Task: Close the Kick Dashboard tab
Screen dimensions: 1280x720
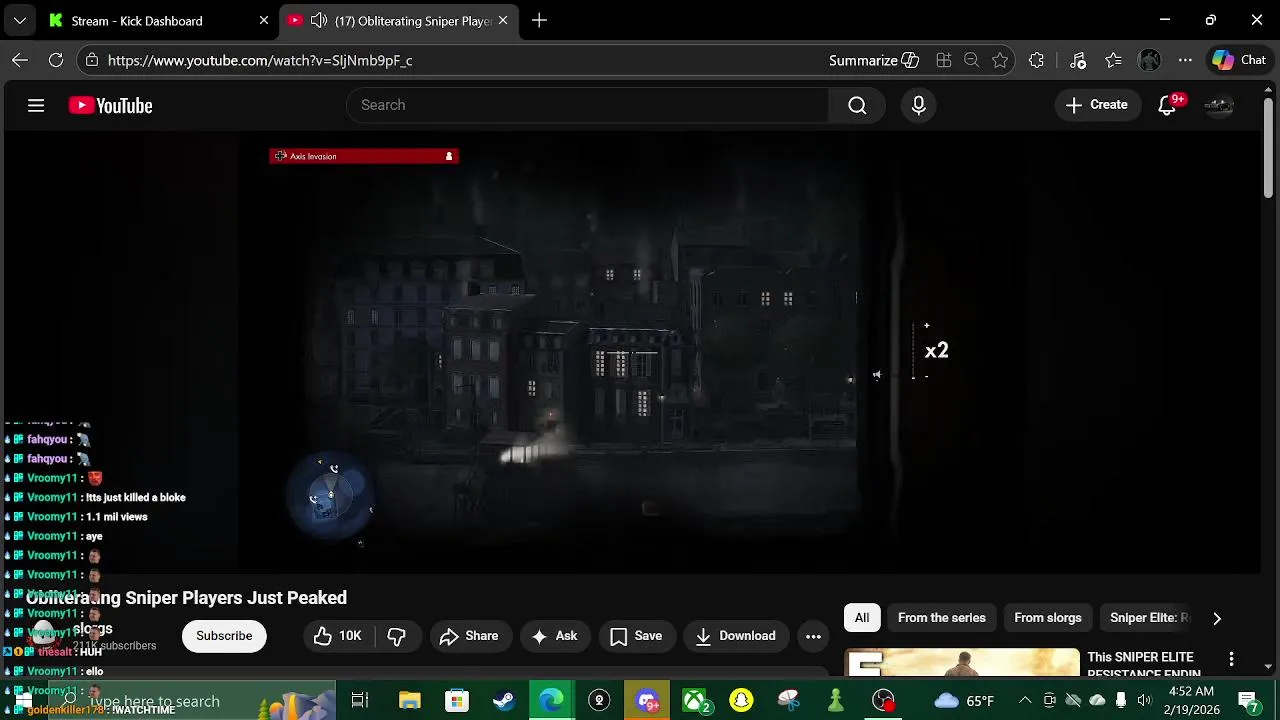Action: (x=263, y=20)
